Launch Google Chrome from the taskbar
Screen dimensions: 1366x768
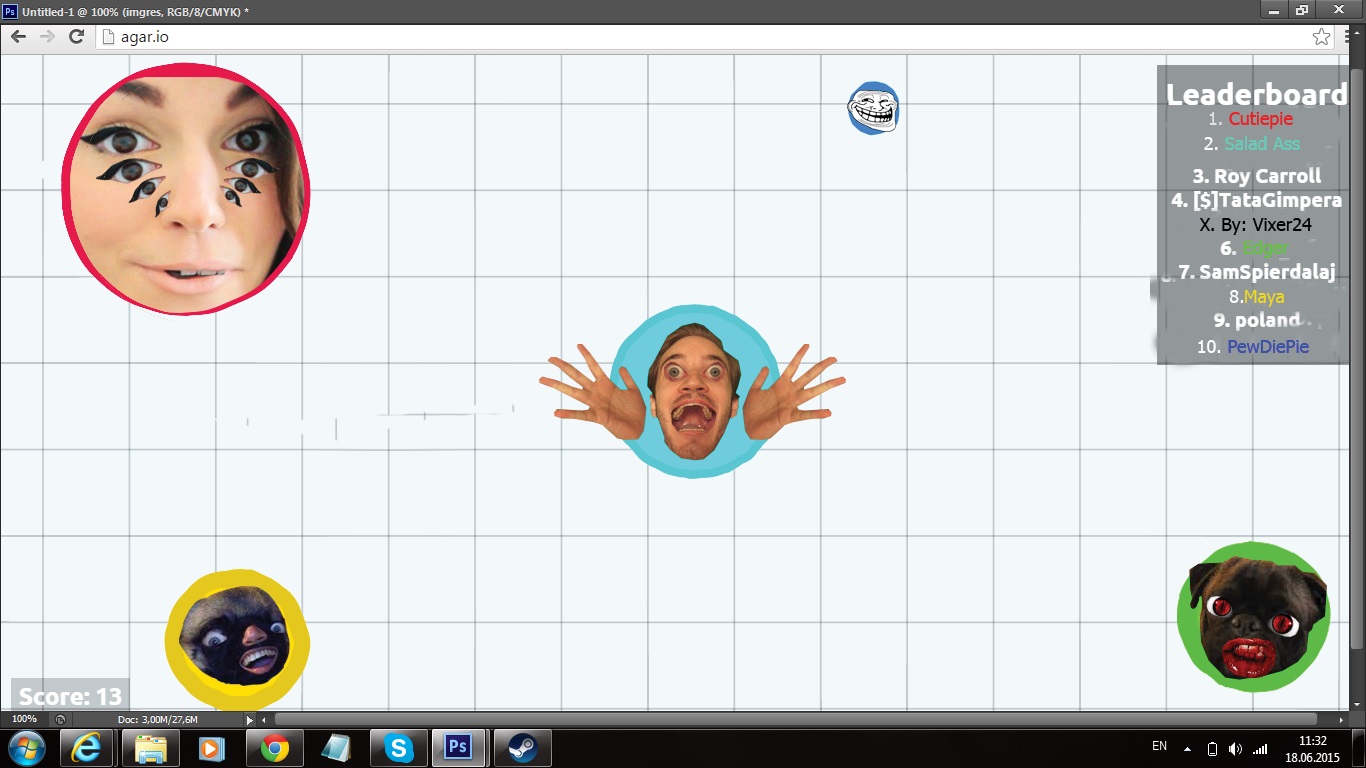[275, 748]
